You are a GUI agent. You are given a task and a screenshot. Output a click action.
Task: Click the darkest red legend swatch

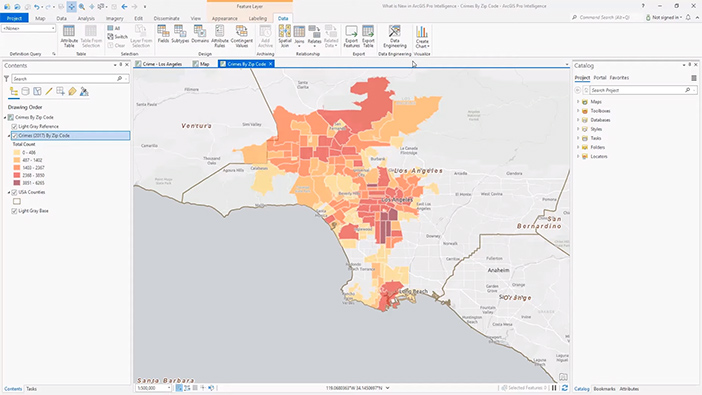click(x=17, y=183)
